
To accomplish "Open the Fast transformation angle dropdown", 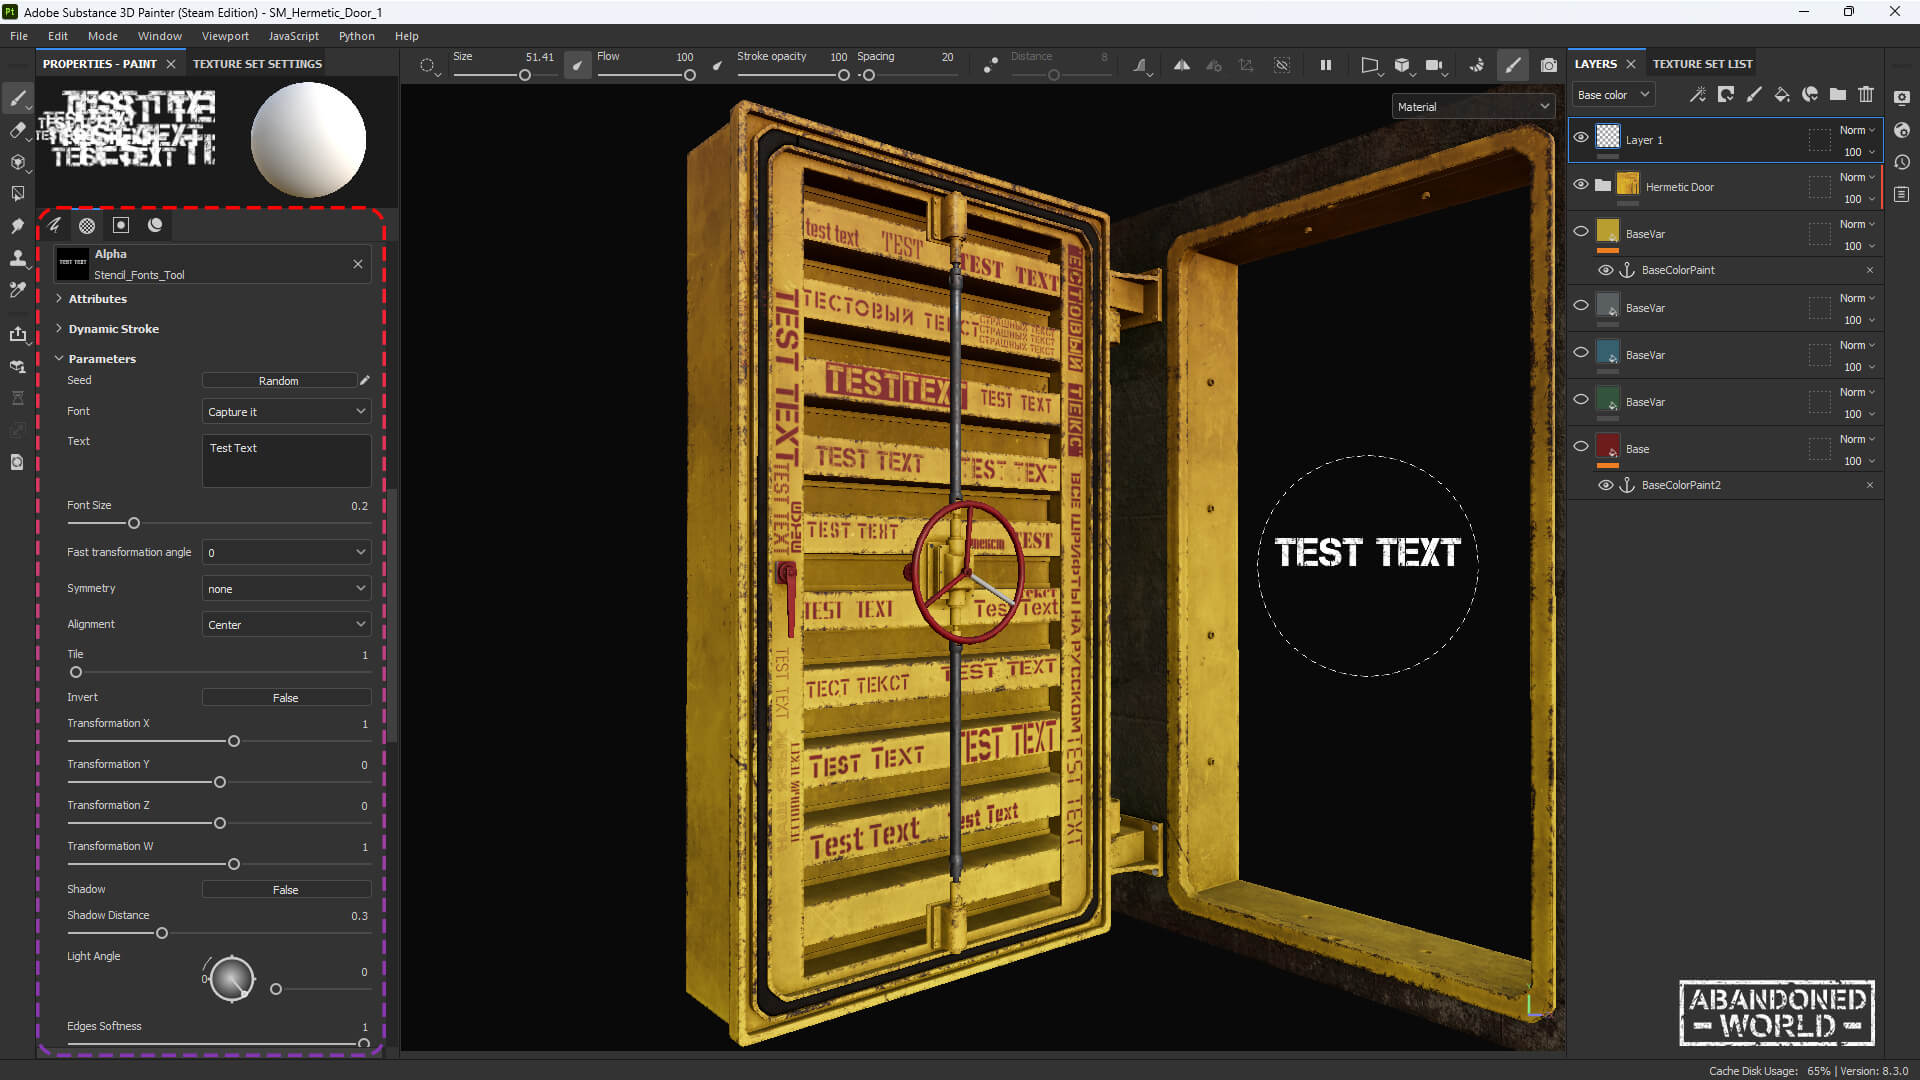I will point(286,553).
